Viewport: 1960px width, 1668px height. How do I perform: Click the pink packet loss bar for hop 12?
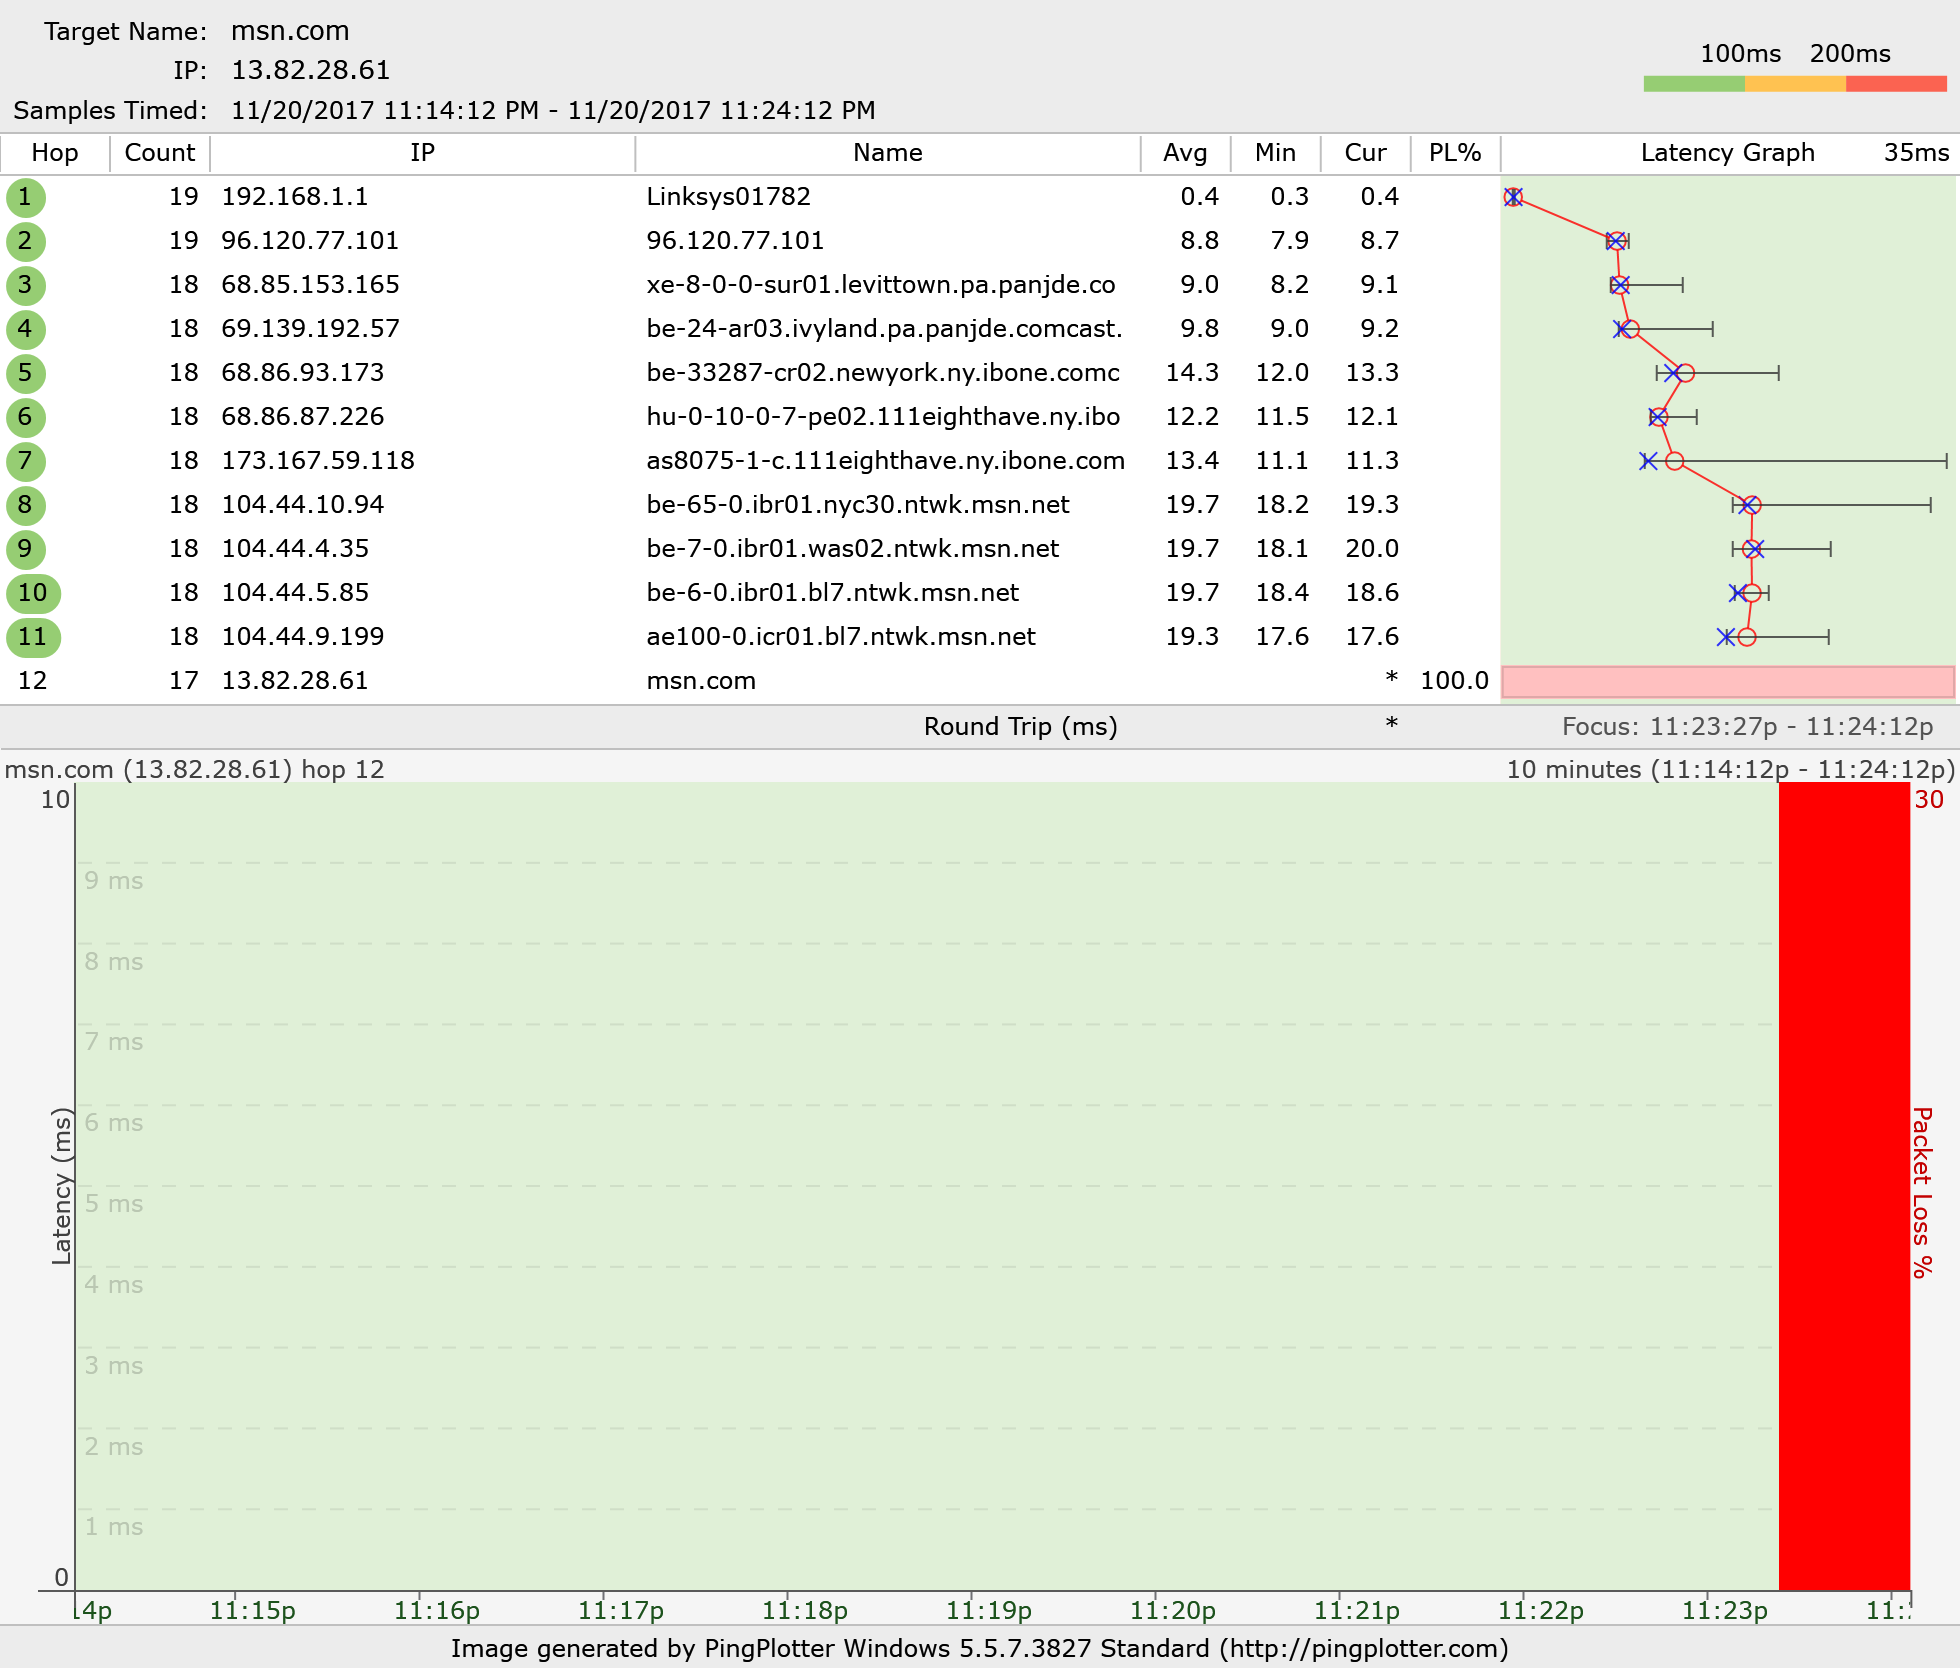click(x=1727, y=682)
